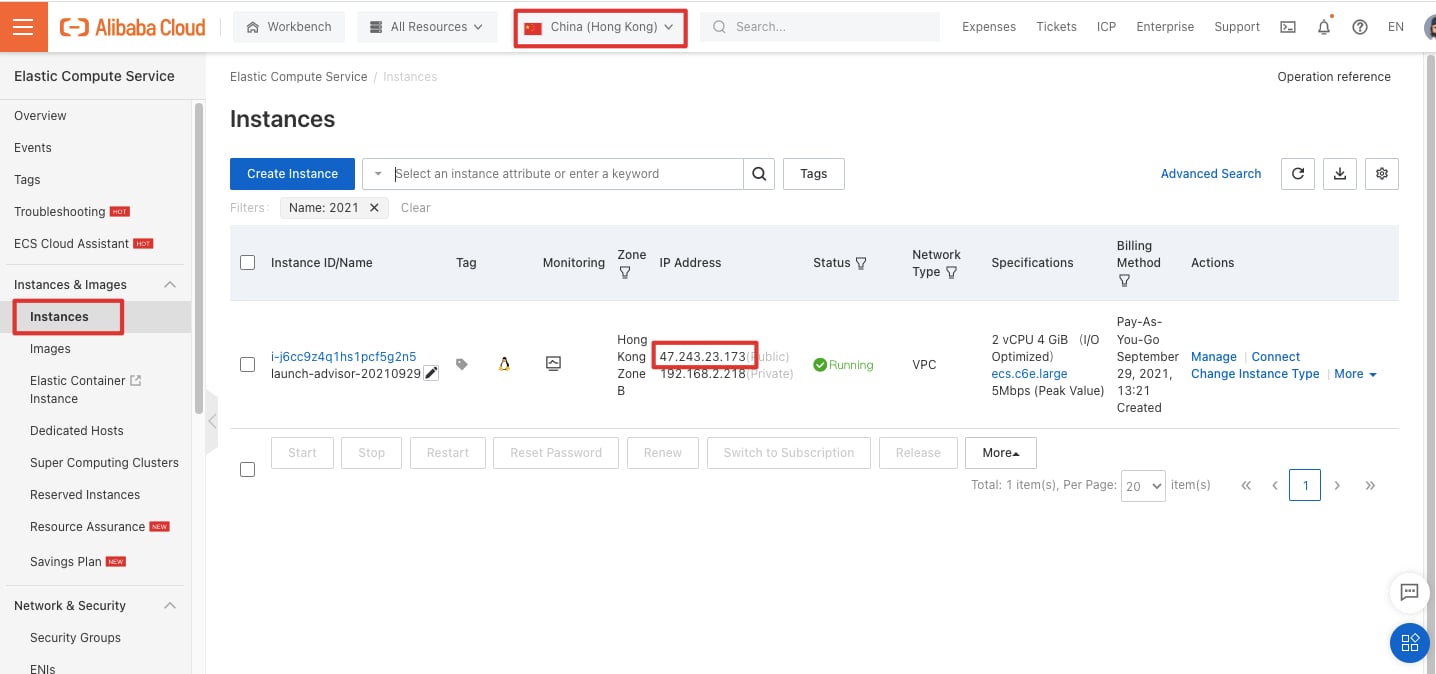Click the tag icon for launch-advisor instance

point(462,365)
